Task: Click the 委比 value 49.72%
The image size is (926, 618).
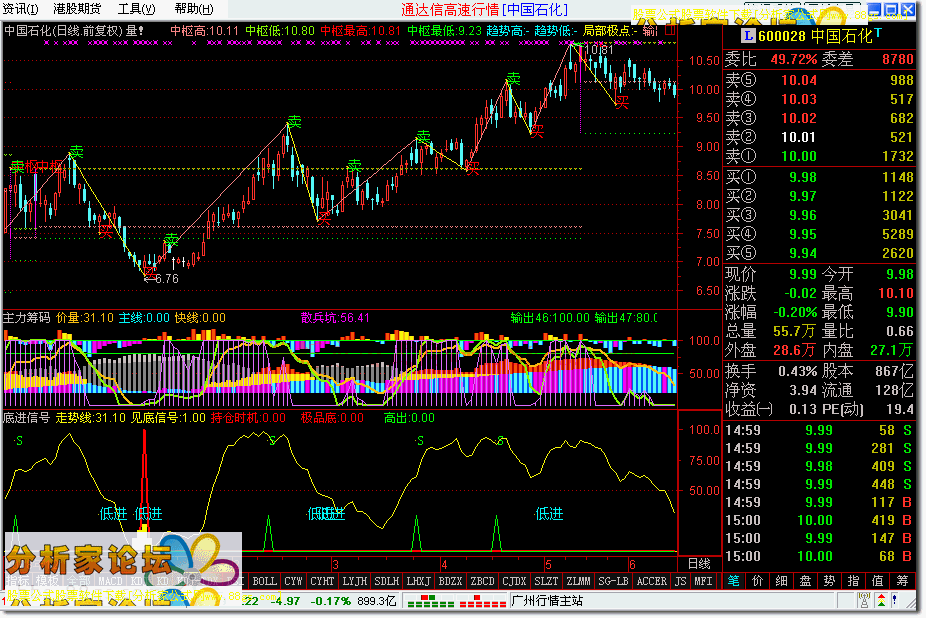Action: (x=794, y=59)
